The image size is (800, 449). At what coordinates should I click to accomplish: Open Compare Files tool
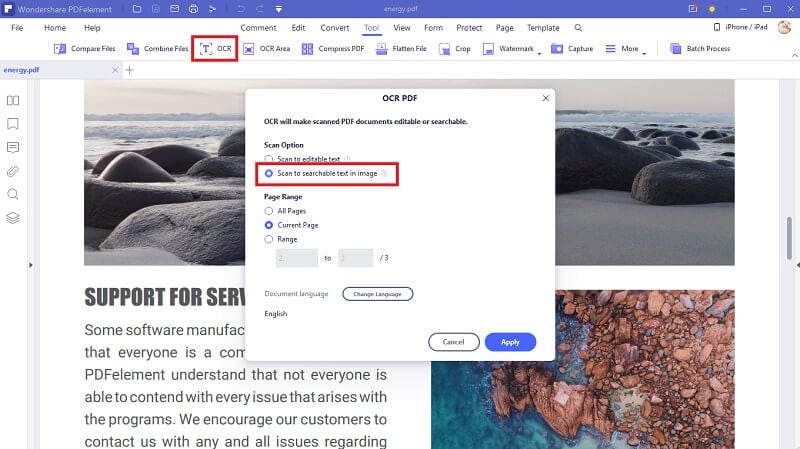(85, 48)
